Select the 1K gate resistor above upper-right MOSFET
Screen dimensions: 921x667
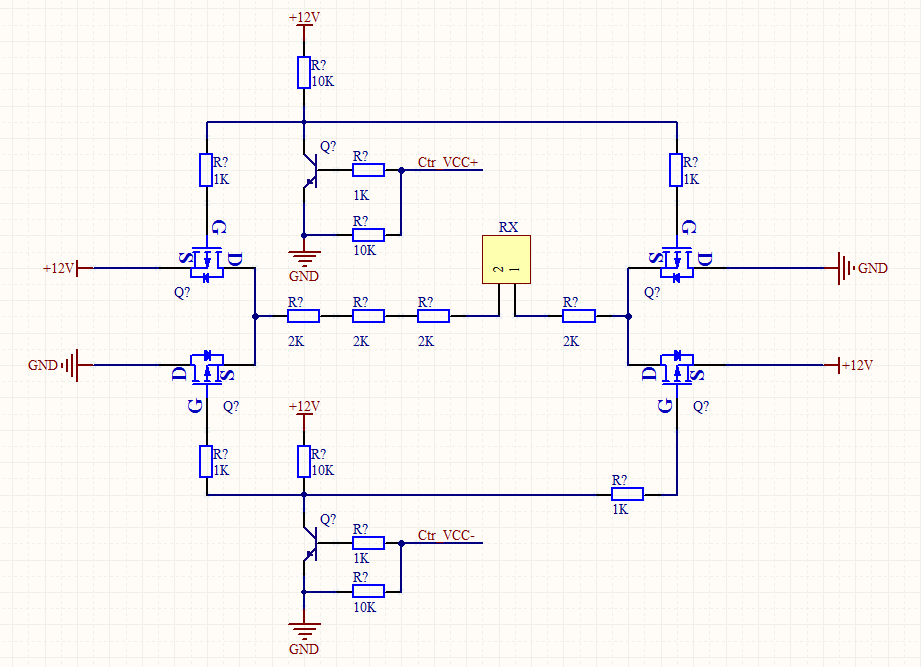[676, 170]
